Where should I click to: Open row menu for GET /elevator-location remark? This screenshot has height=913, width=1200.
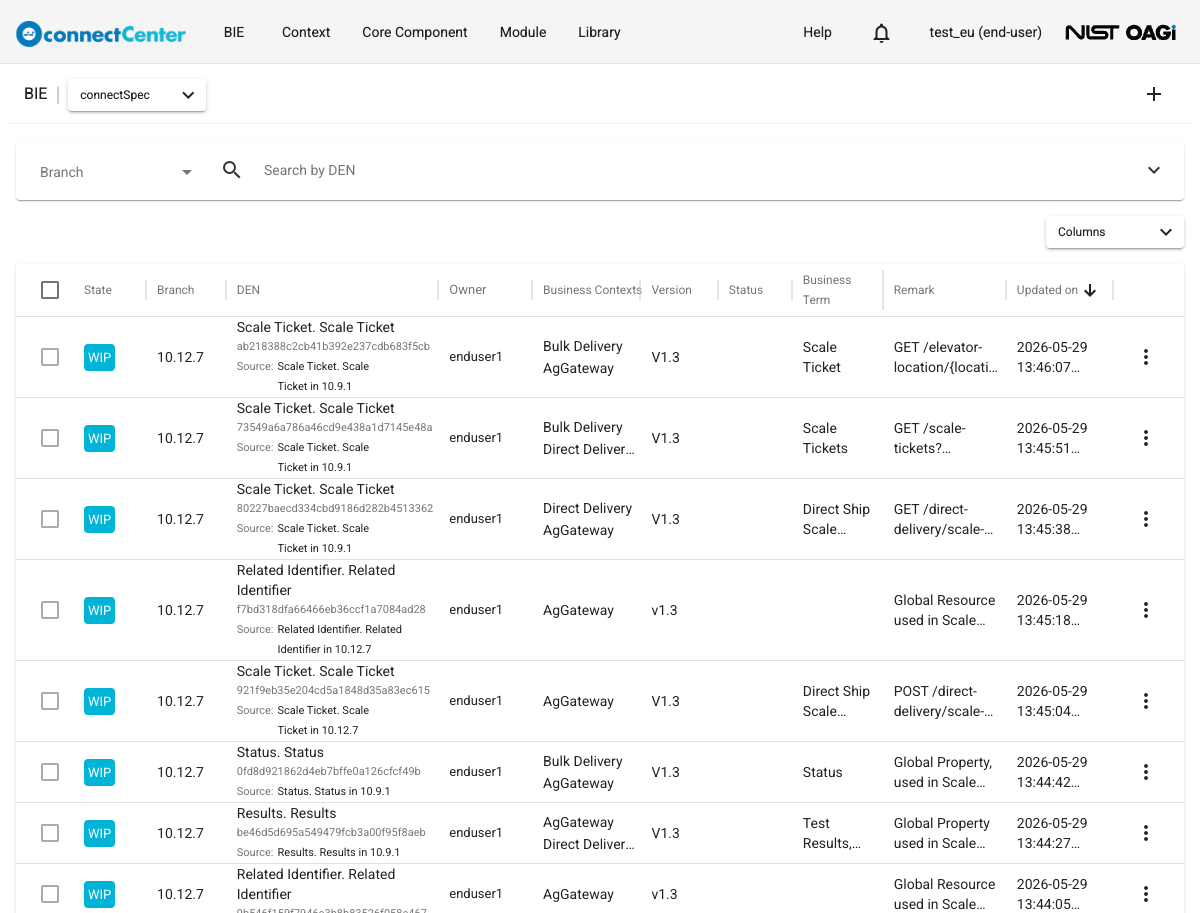click(x=1146, y=357)
